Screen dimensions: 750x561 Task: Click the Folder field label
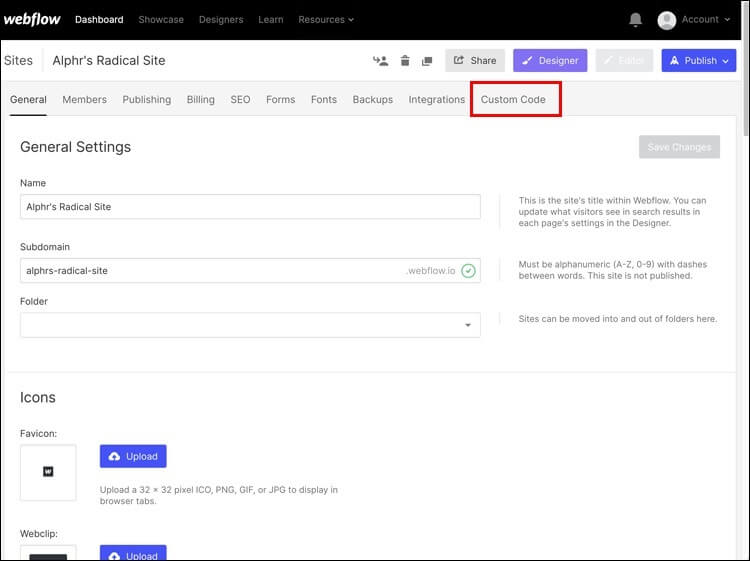(x=34, y=301)
